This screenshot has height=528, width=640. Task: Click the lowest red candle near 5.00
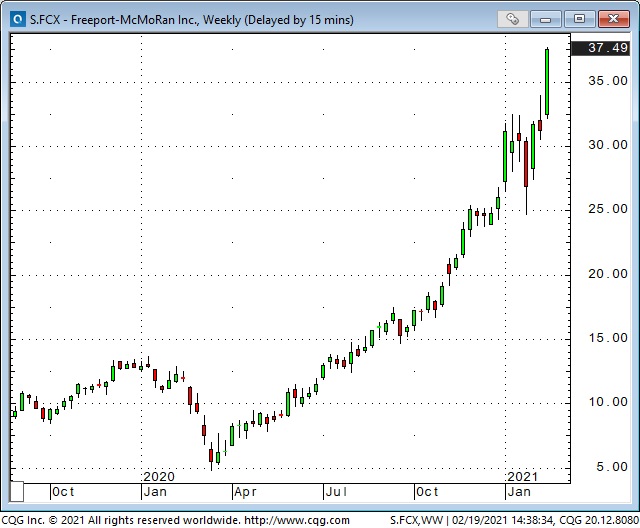tap(211, 455)
